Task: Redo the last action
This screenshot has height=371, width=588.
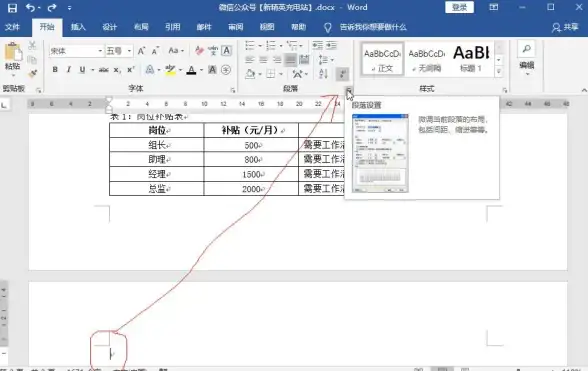Action: point(52,8)
